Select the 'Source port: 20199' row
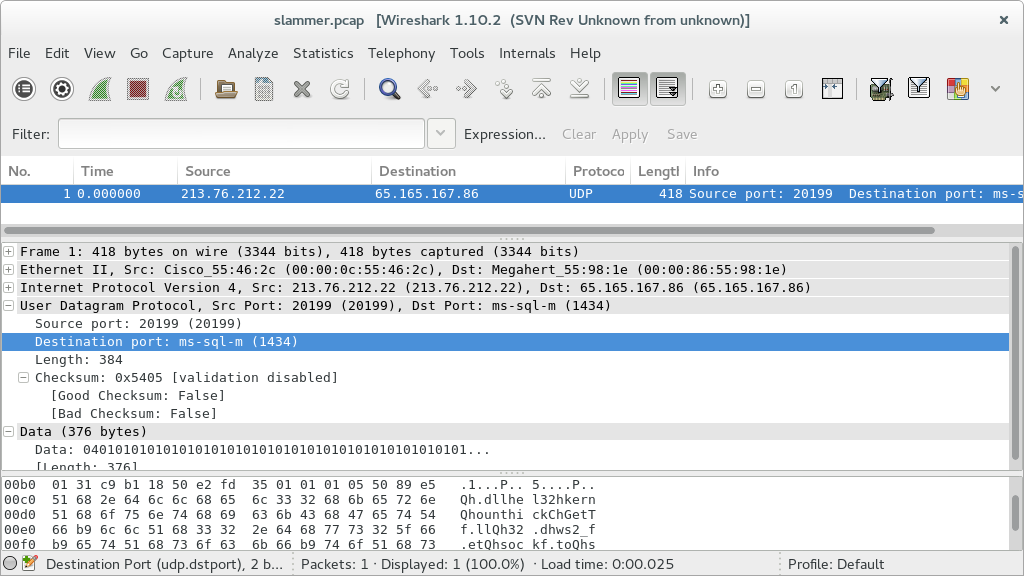 [505, 324]
